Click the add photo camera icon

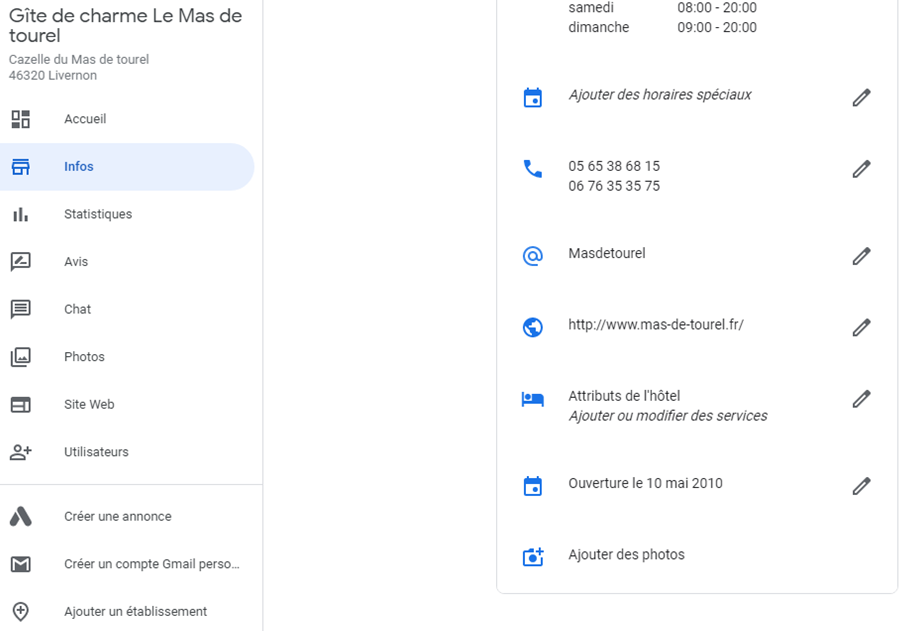click(x=533, y=556)
